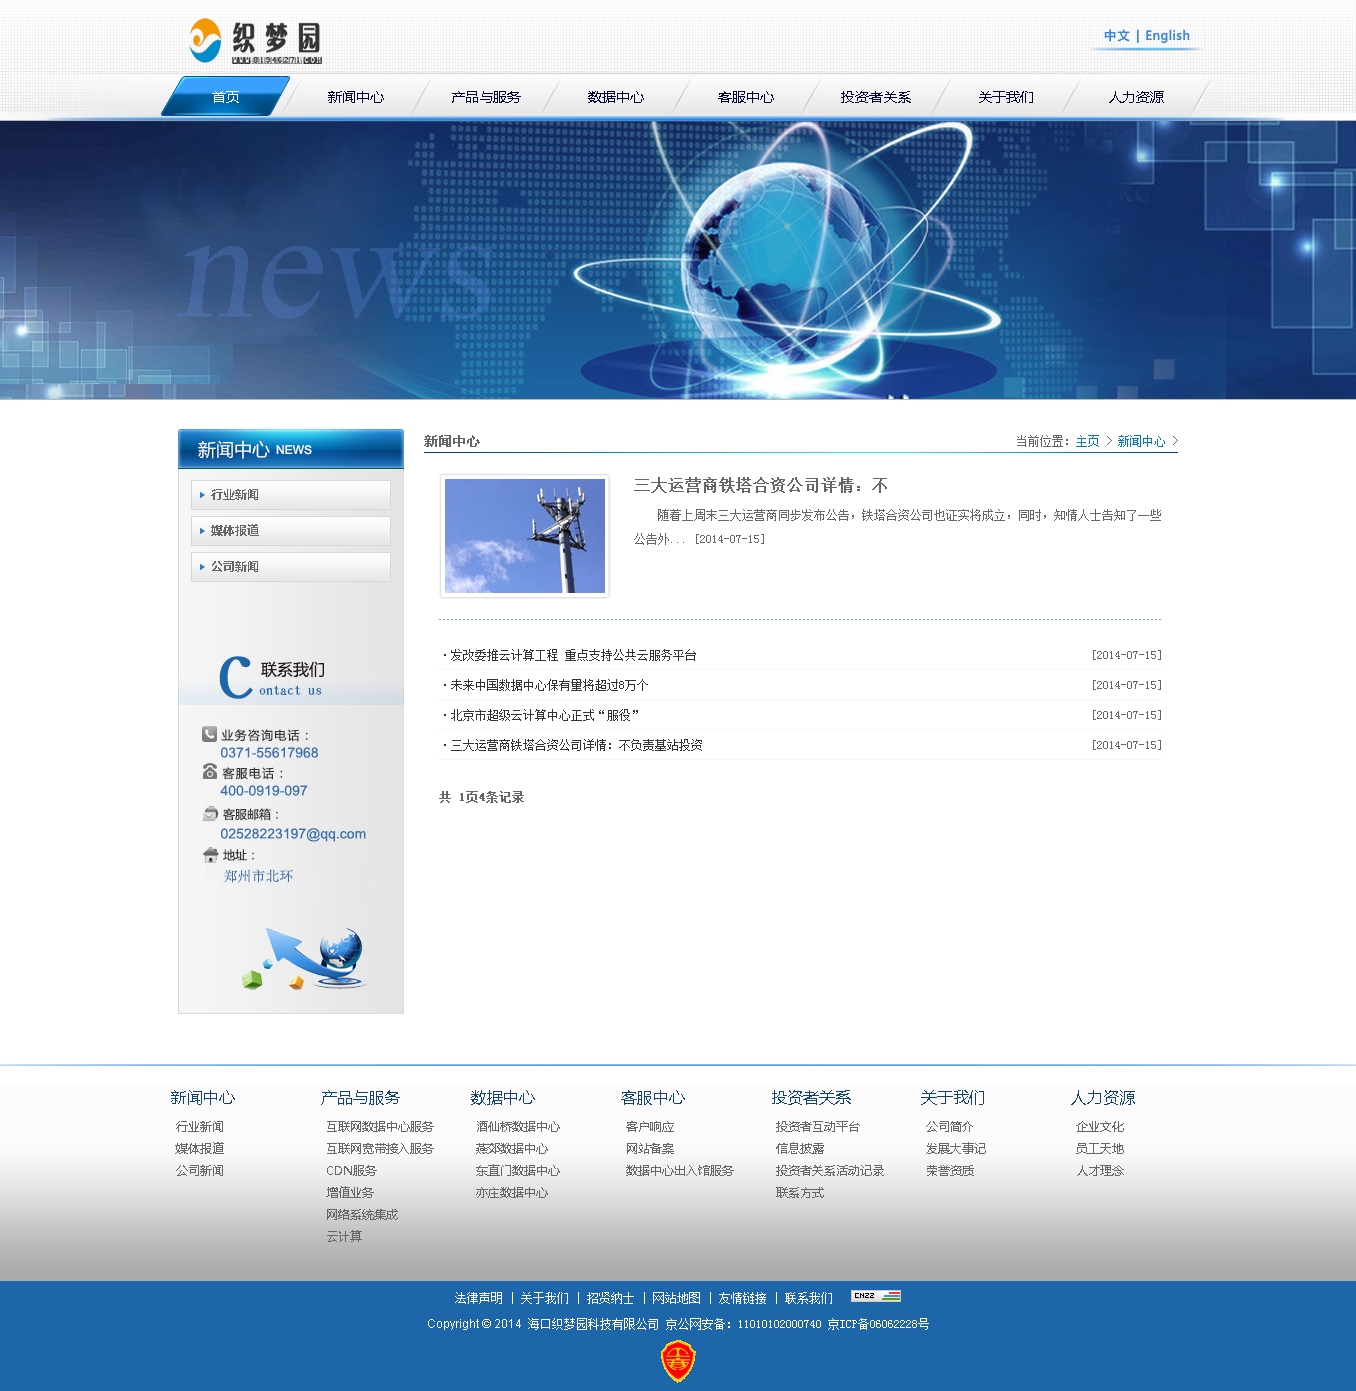Switch language to English
1356x1391 pixels.
pos(1167,36)
